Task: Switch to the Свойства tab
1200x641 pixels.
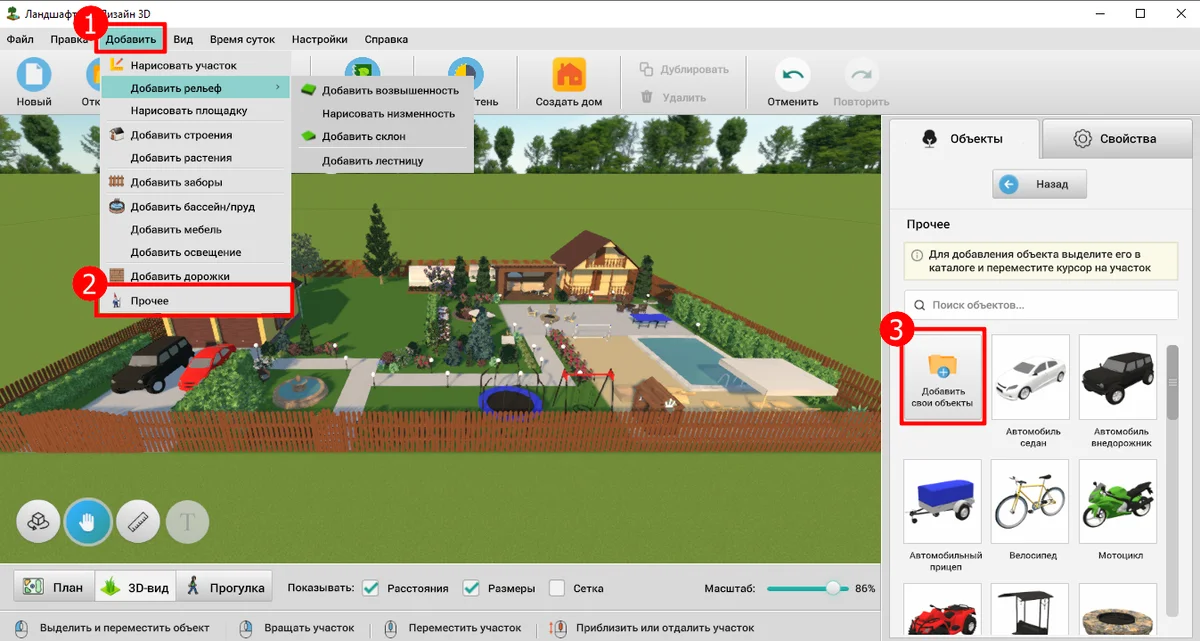Action: (x=1114, y=139)
